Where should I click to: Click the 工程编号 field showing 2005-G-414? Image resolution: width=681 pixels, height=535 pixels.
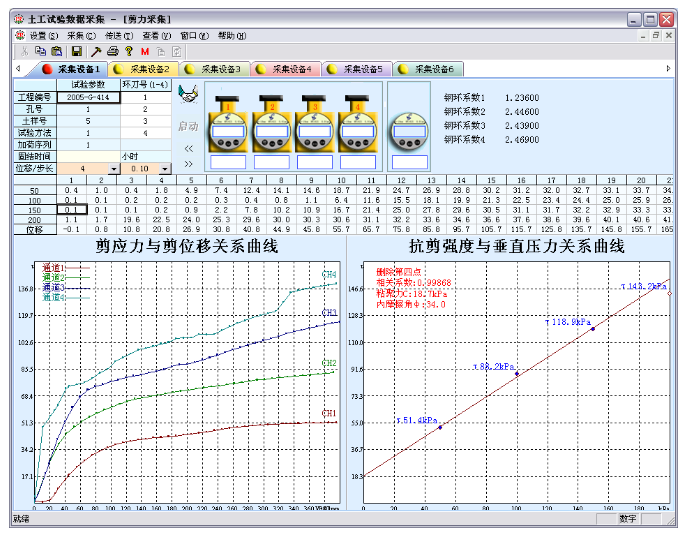pos(85,97)
